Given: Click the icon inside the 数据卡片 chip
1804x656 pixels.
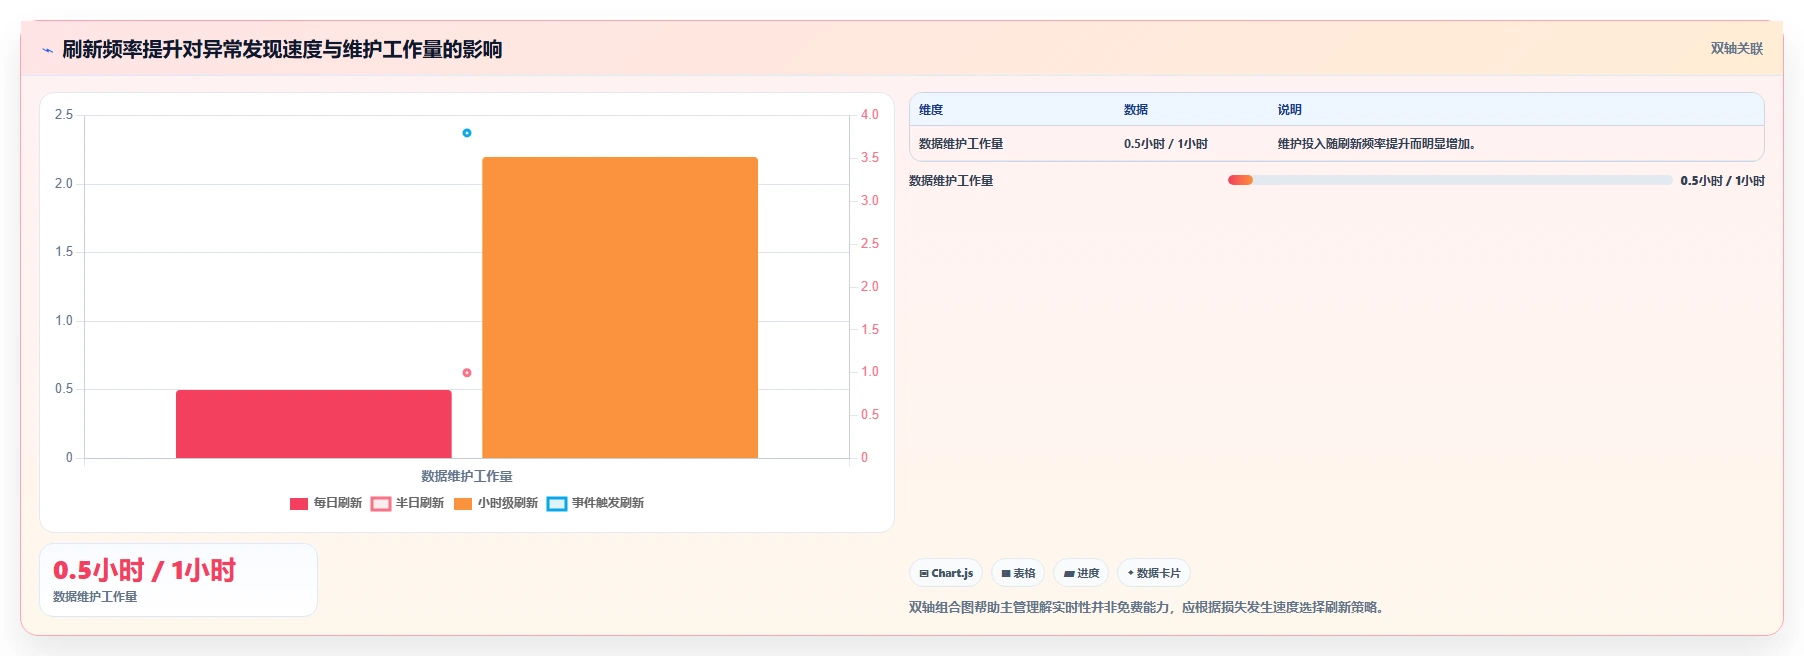Looking at the screenshot, I should (x=1130, y=574).
